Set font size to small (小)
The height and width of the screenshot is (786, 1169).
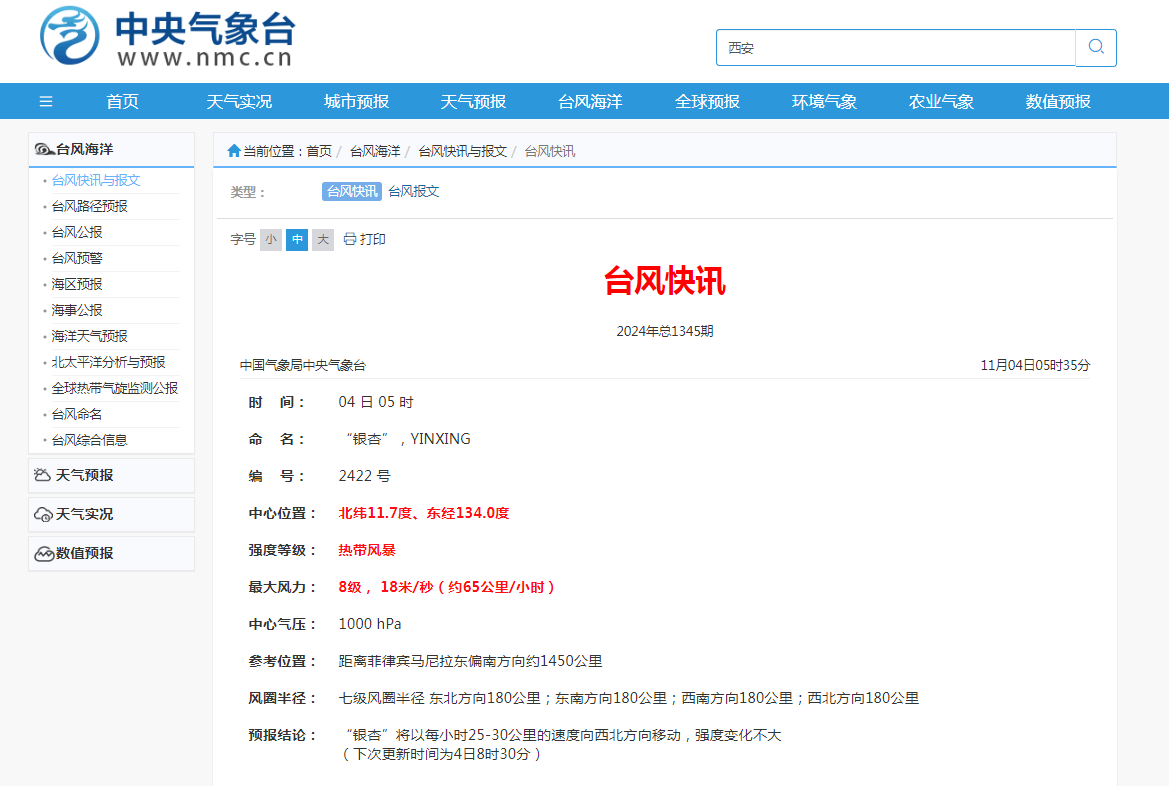(x=271, y=240)
